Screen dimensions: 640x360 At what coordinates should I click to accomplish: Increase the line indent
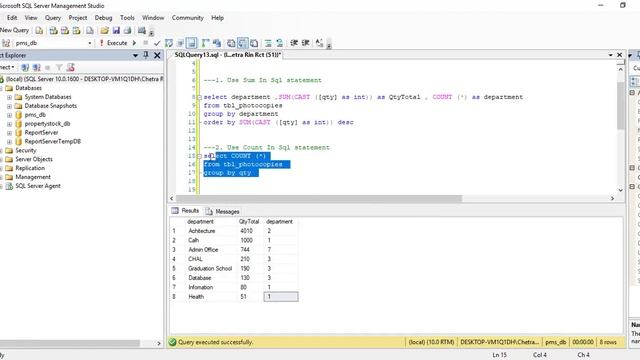(x=305, y=43)
